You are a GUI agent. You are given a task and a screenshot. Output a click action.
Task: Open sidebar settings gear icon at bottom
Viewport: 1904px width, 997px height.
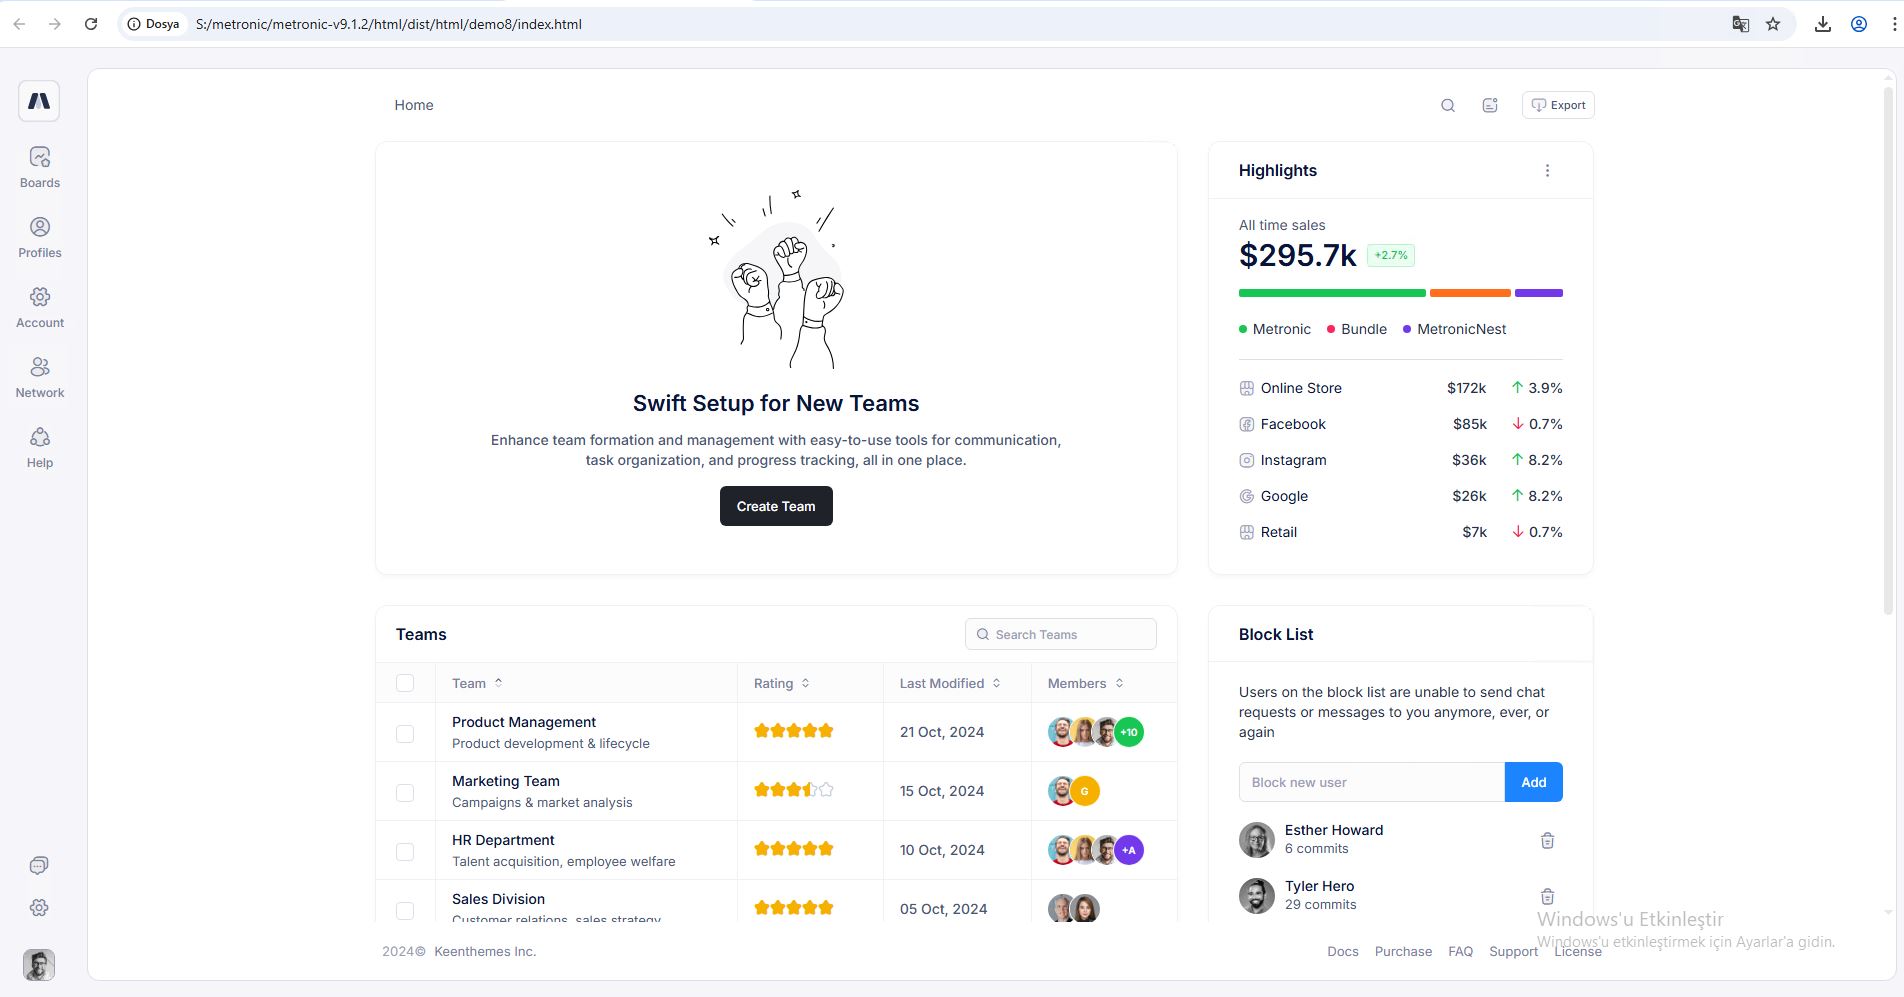coord(39,908)
